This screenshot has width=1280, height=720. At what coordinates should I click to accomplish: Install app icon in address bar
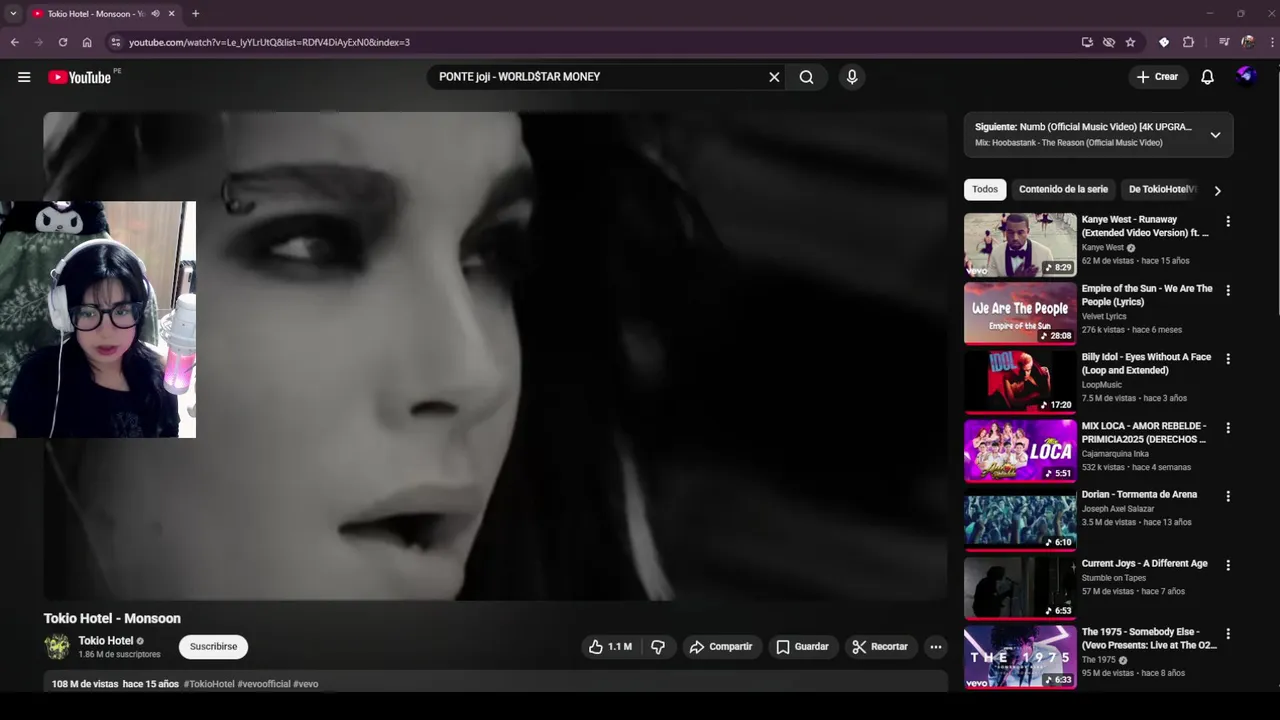[1087, 42]
